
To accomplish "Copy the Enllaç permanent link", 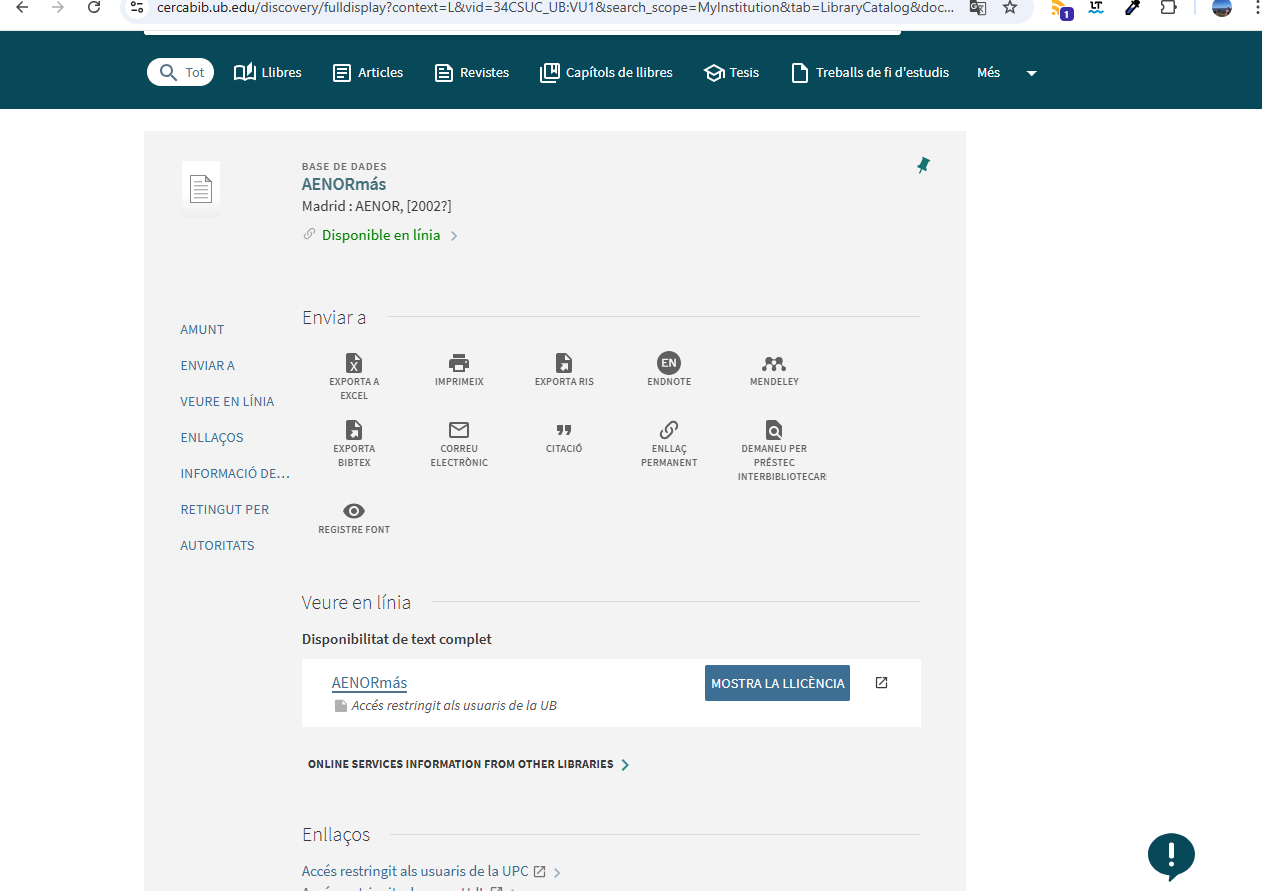I will pyautogui.click(x=669, y=431).
